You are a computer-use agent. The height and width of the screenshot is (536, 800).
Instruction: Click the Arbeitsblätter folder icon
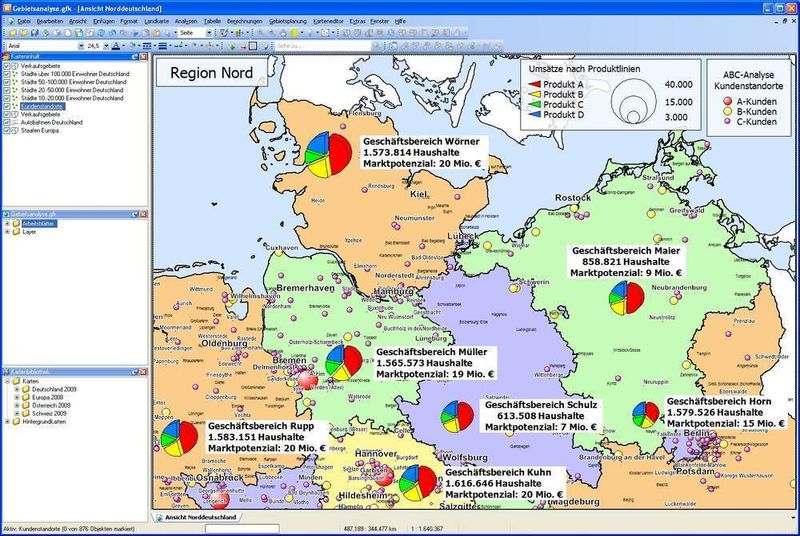[x=16, y=223]
